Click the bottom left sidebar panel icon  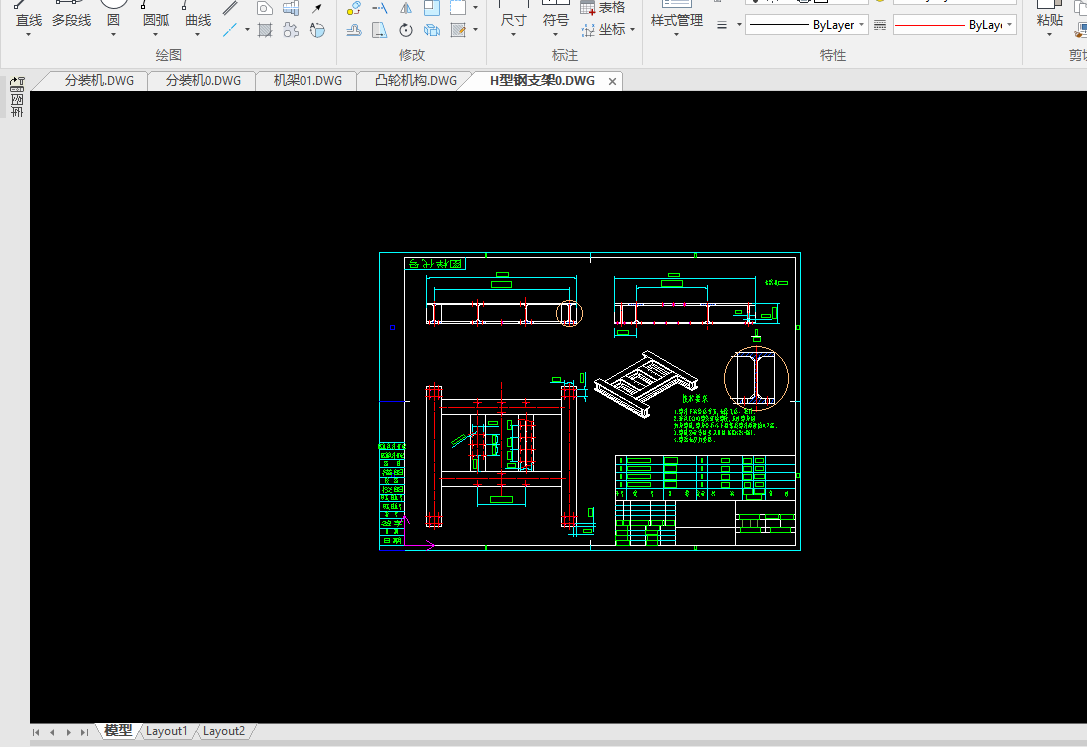click(x=17, y=112)
